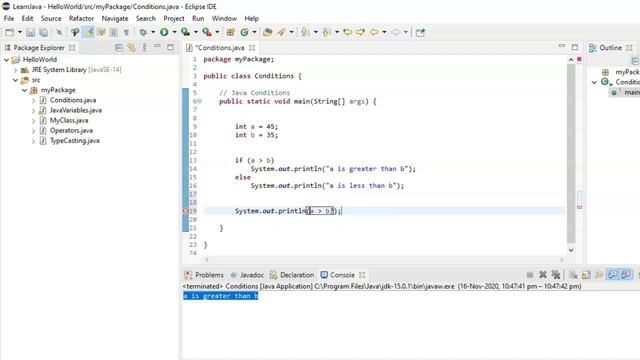The height and width of the screenshot is (360, 640).
Task: Click the editor vertical scrollbar thumb
Action: click(571, 153)
